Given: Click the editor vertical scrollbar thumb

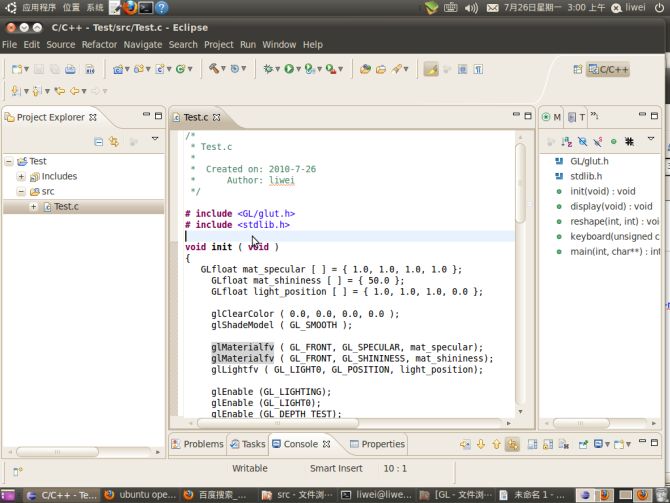Looking at the screenshot, I should pos(520,183).
